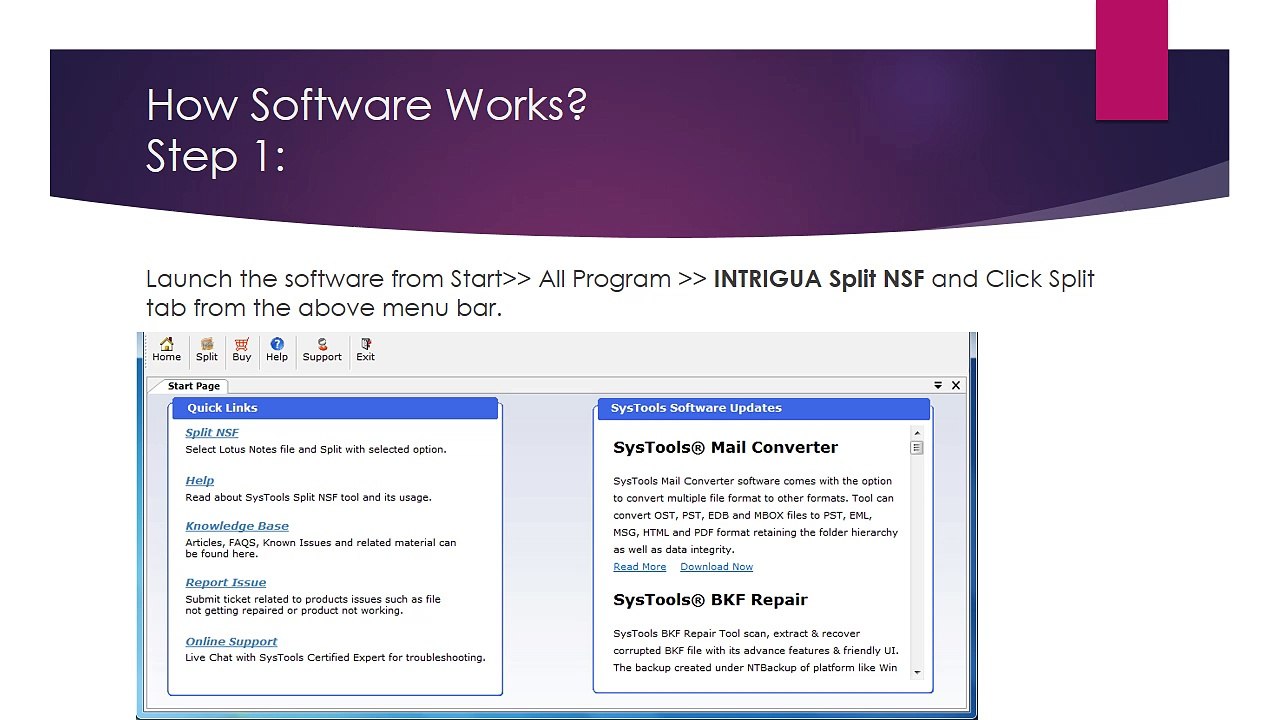Click Read More under Mail Converter
Screen dimensions: 1280x720
[640, 567]
